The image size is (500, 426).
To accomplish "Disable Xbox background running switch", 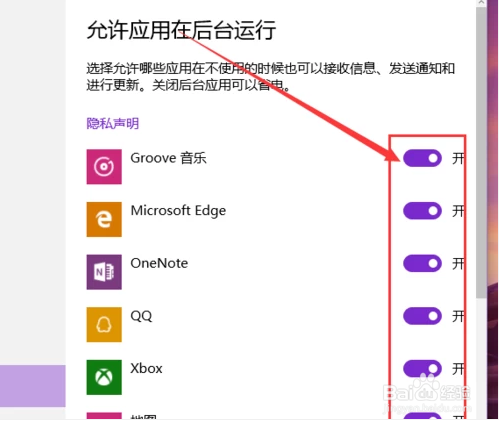I will tap(422, 369).
